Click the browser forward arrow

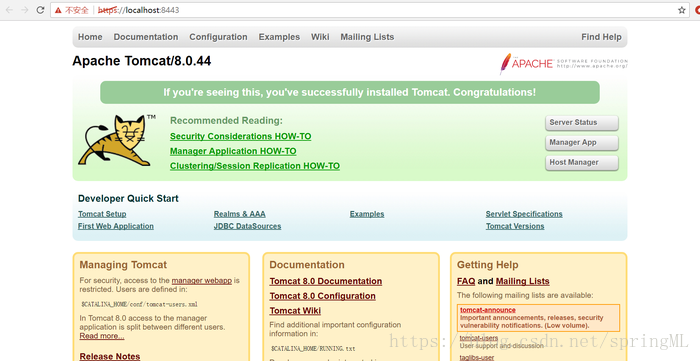(25, 10)
